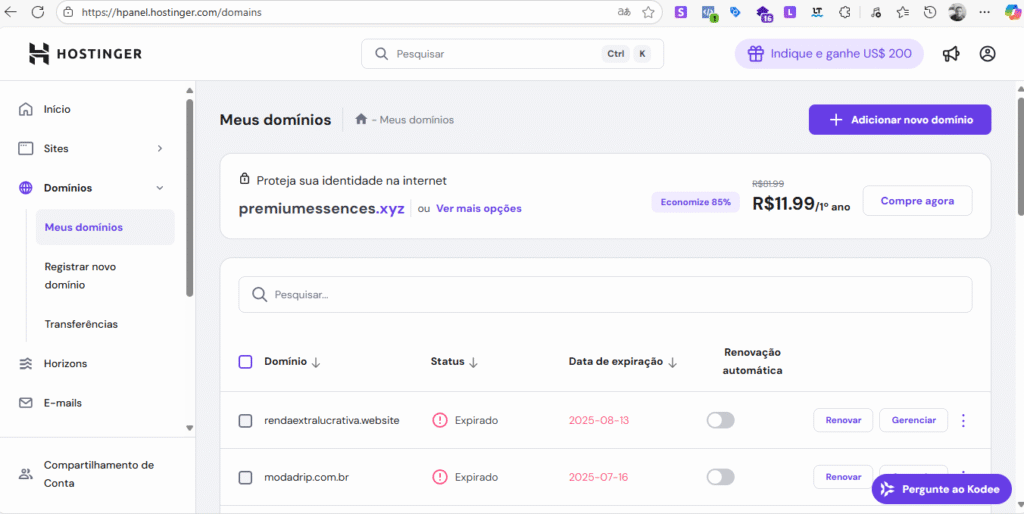
Task: Select all domains with header checkbox
Action: [x=245, y=362]
